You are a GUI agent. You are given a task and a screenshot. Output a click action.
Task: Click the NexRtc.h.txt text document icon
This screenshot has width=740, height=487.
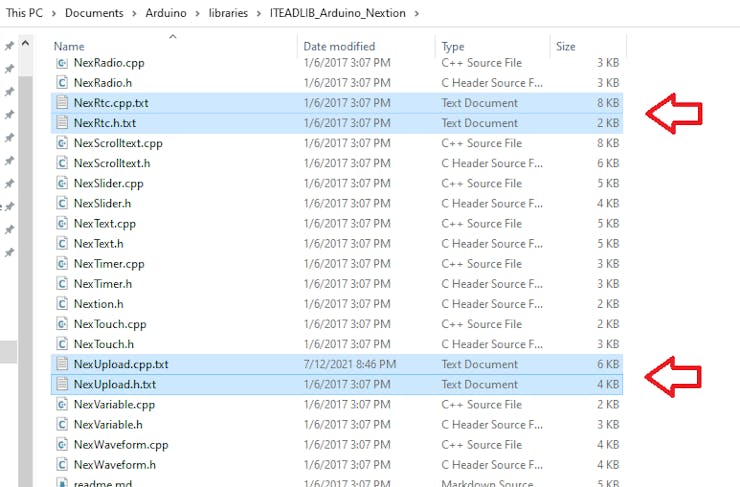point(62,123)
